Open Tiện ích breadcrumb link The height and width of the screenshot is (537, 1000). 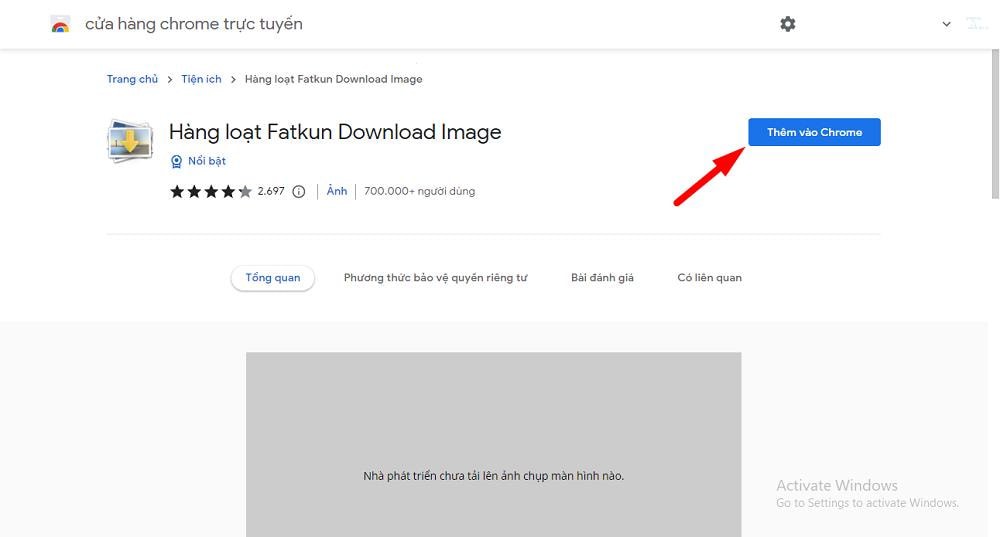pos(201,79)
